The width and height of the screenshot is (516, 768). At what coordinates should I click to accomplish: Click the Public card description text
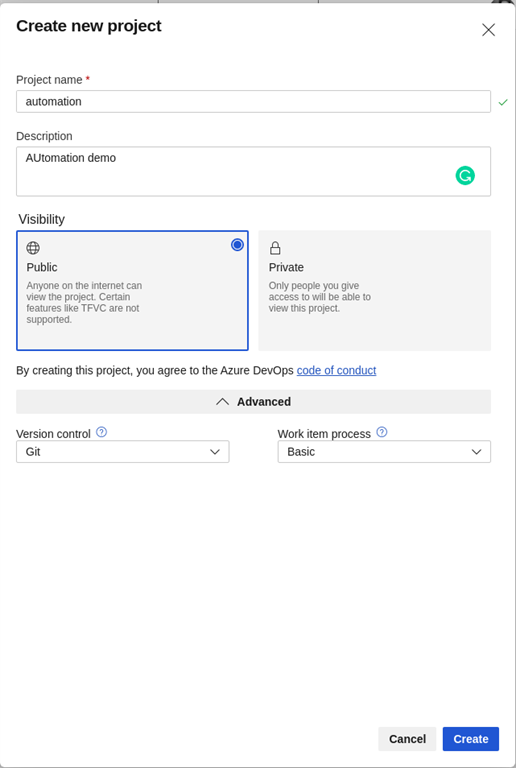coord(84,302)
